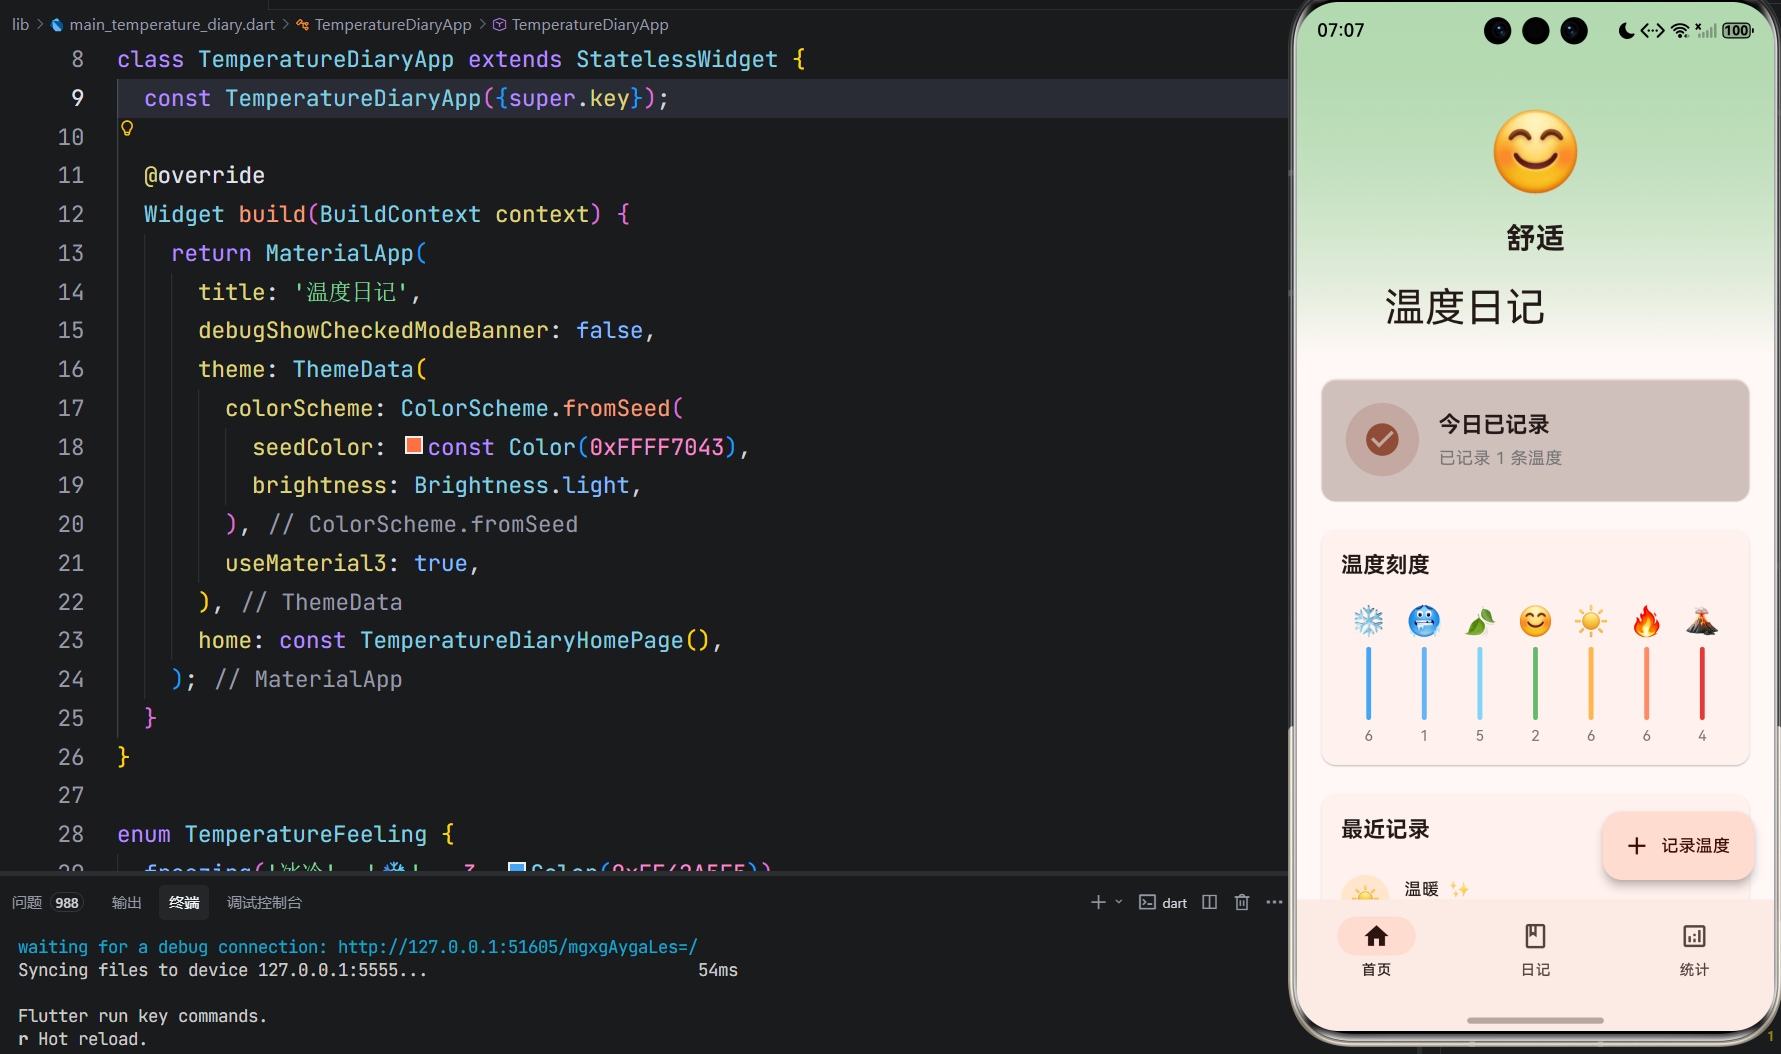The image size is (1781, 1054).
Task: Split the terminal with the split icon
Action: [1210, 902]
